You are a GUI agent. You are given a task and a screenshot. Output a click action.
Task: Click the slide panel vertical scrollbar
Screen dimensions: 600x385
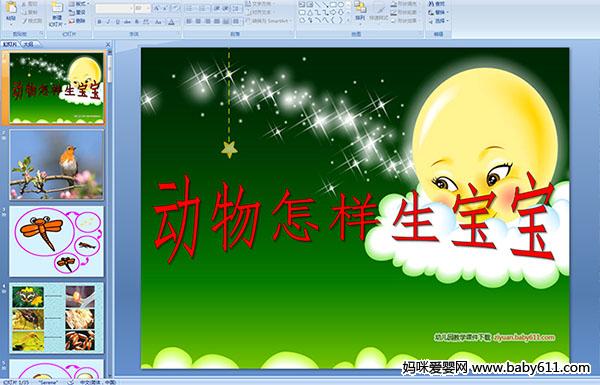click(110, 214)
